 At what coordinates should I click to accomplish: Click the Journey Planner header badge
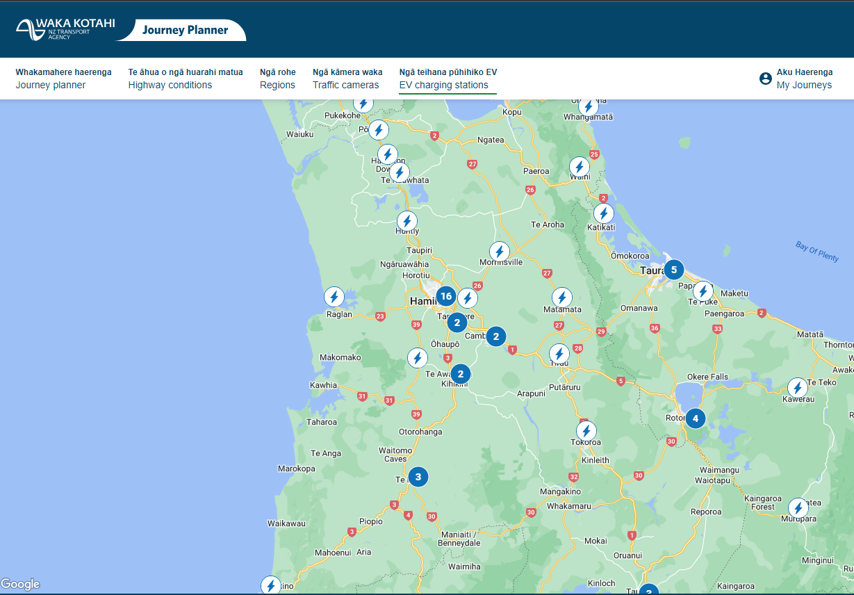[x=184, y=30]
